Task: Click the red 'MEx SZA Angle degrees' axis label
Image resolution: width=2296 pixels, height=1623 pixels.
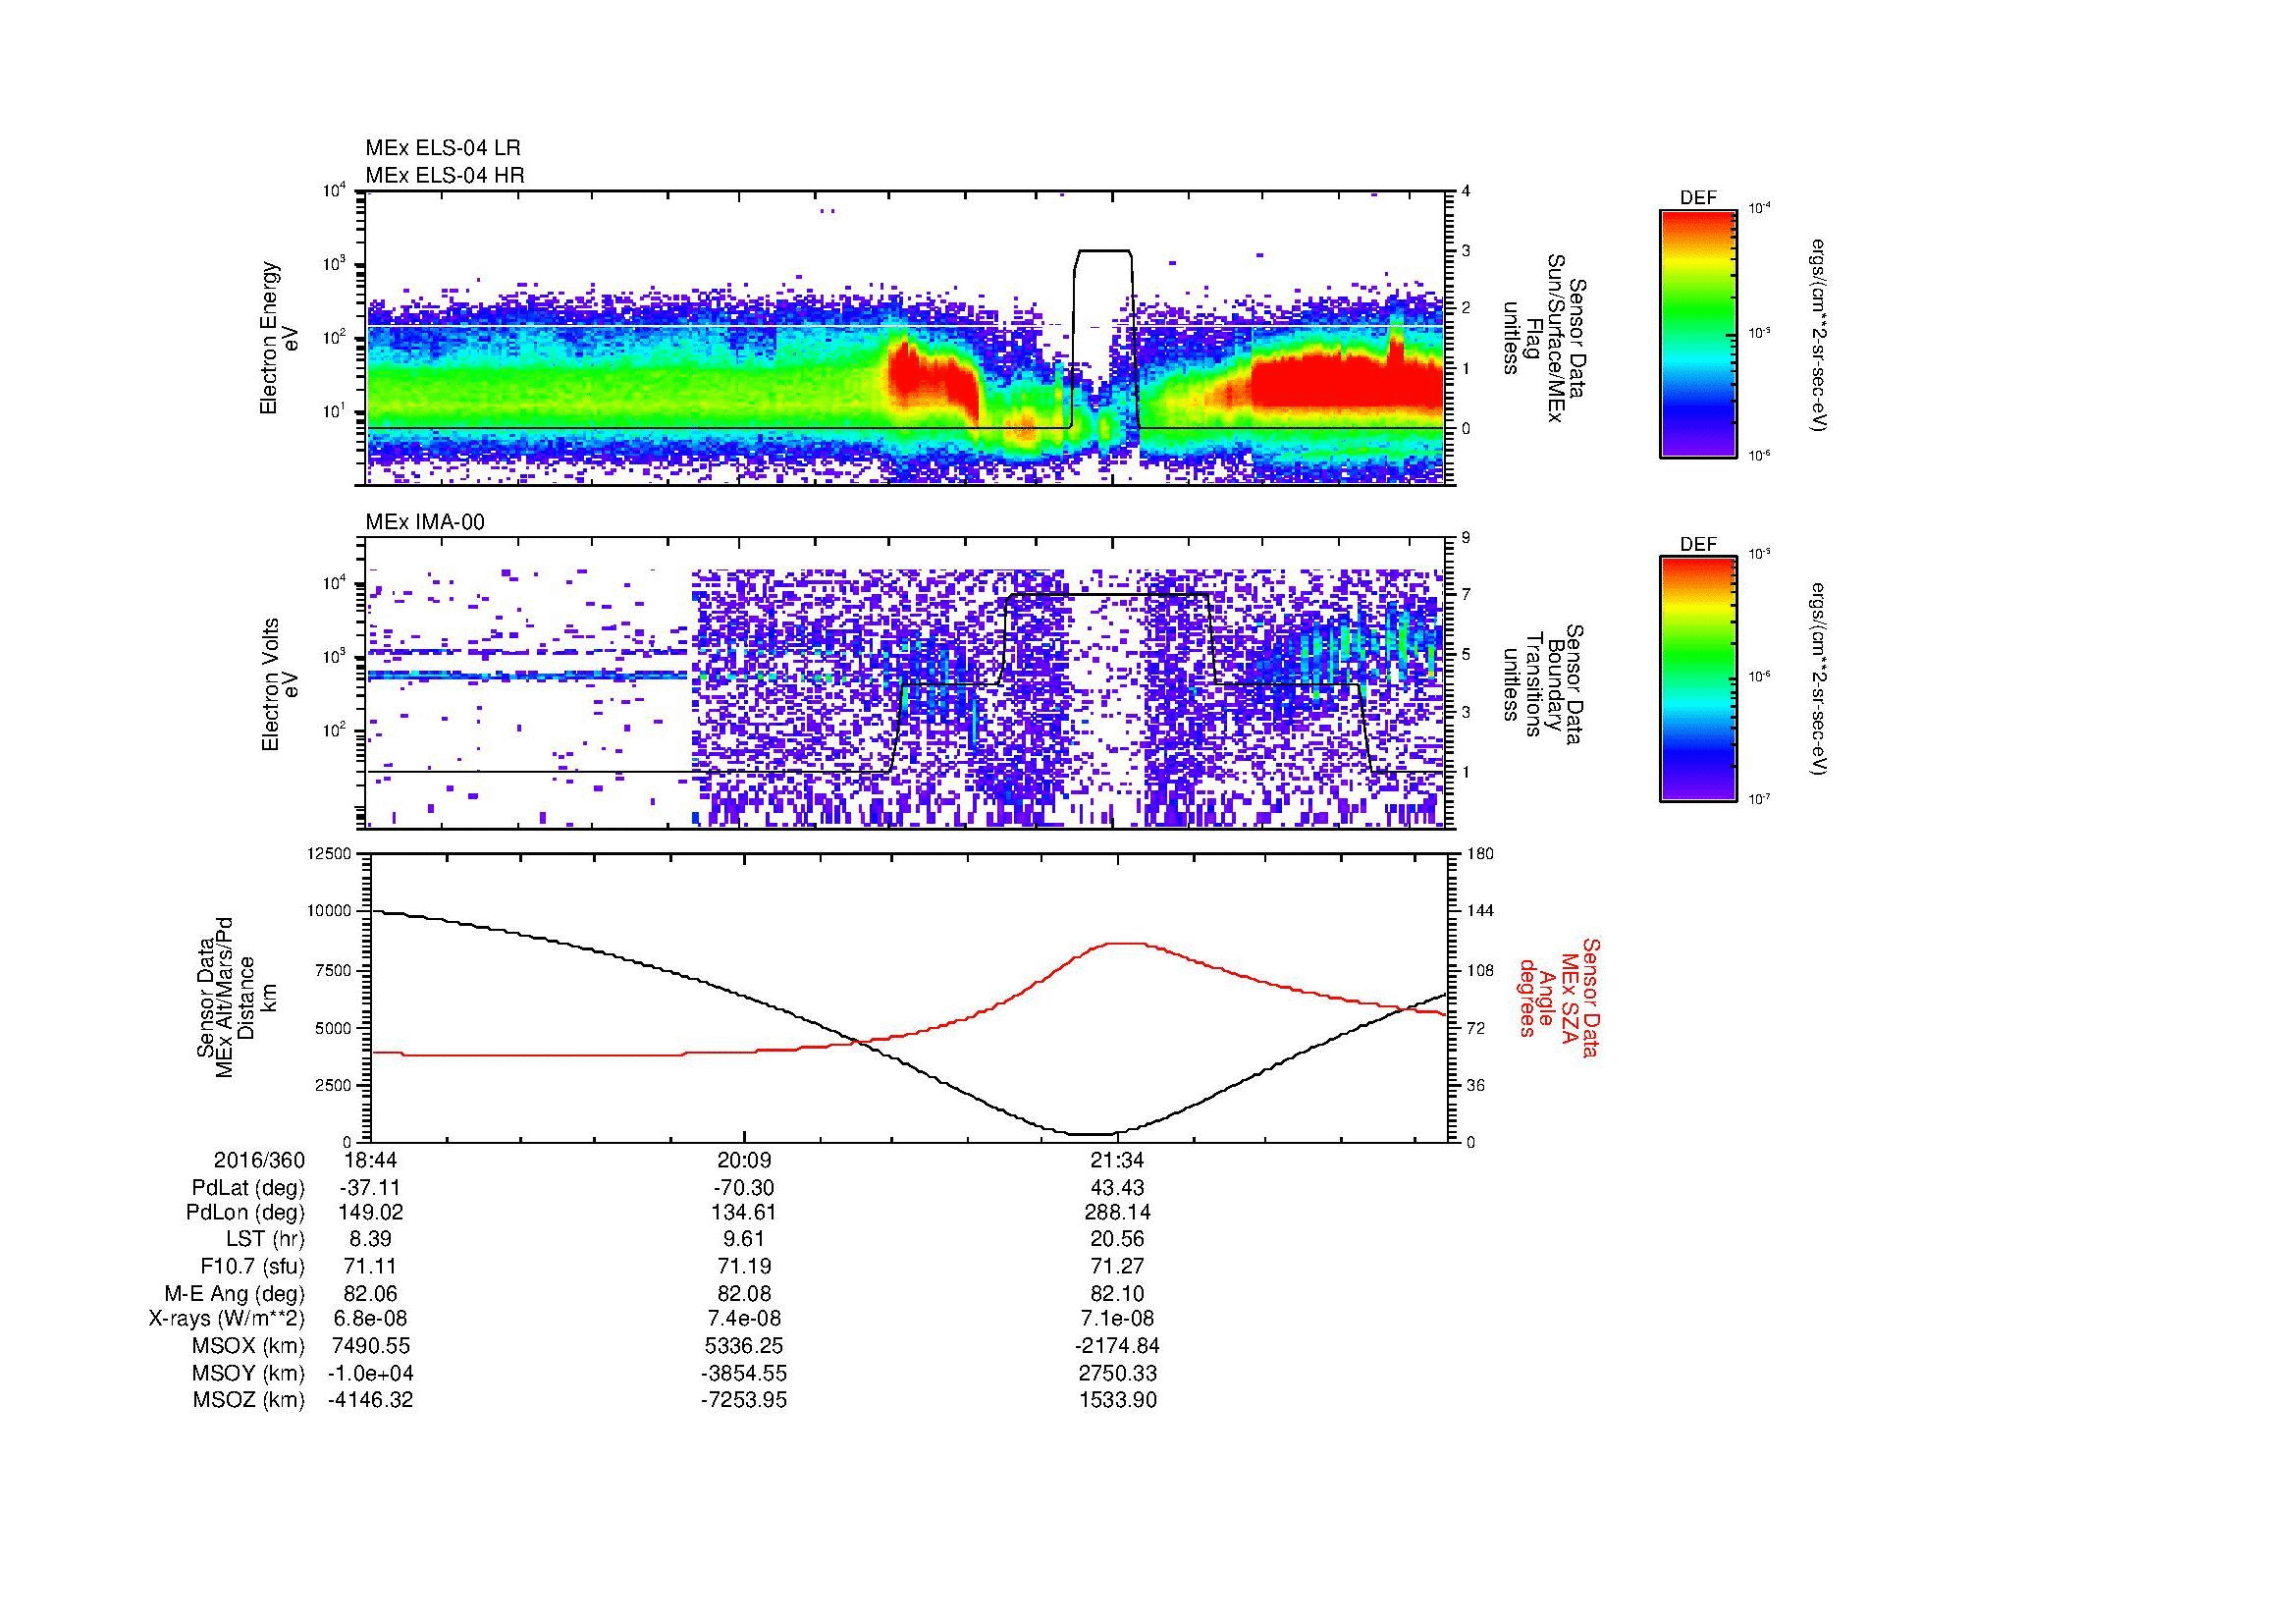Action: (1558, 998)
